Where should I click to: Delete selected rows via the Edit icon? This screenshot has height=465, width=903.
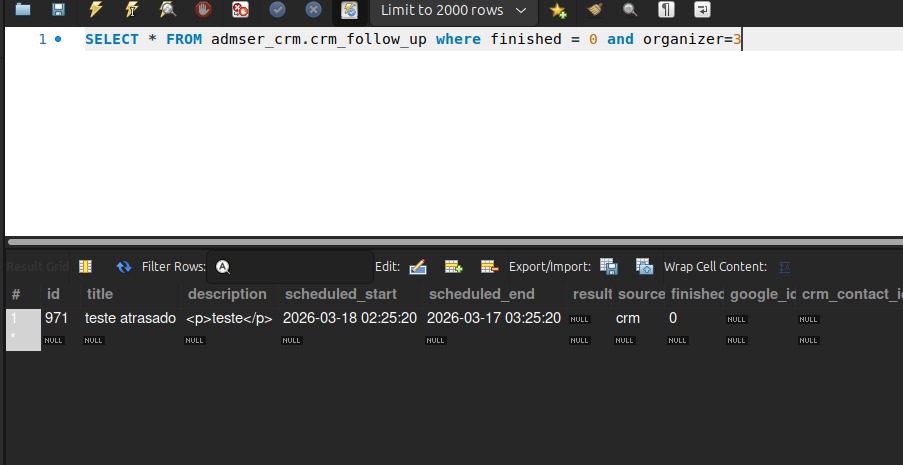click(489, 267)
